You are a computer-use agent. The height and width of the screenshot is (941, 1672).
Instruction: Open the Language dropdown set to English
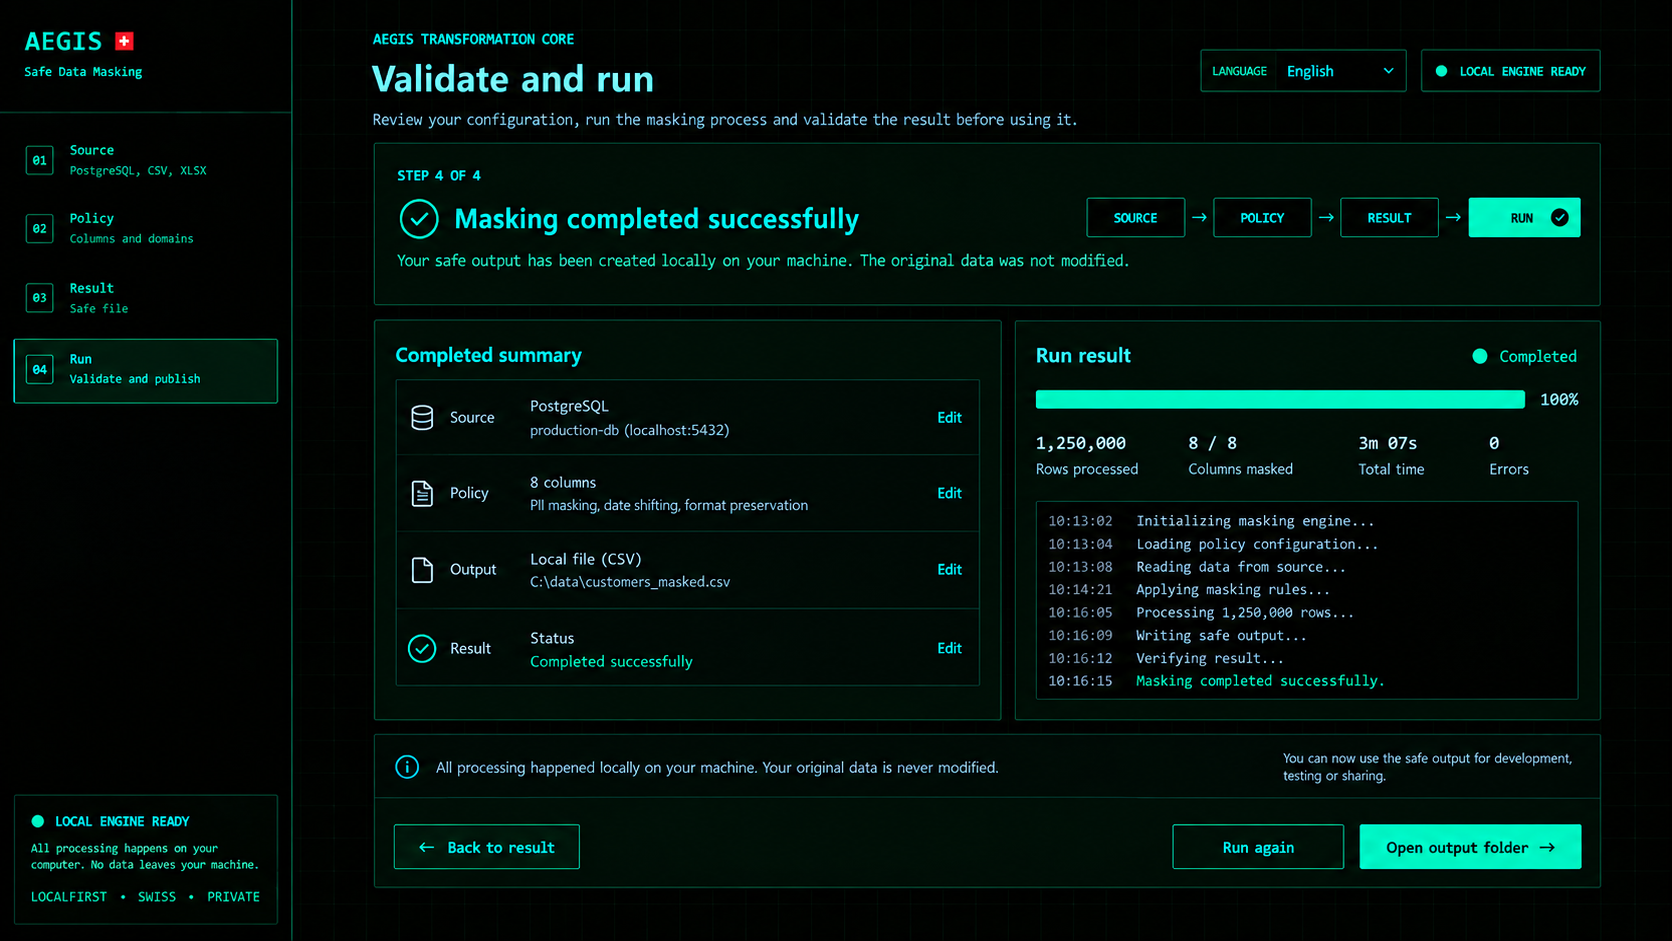coord(1303,71)
